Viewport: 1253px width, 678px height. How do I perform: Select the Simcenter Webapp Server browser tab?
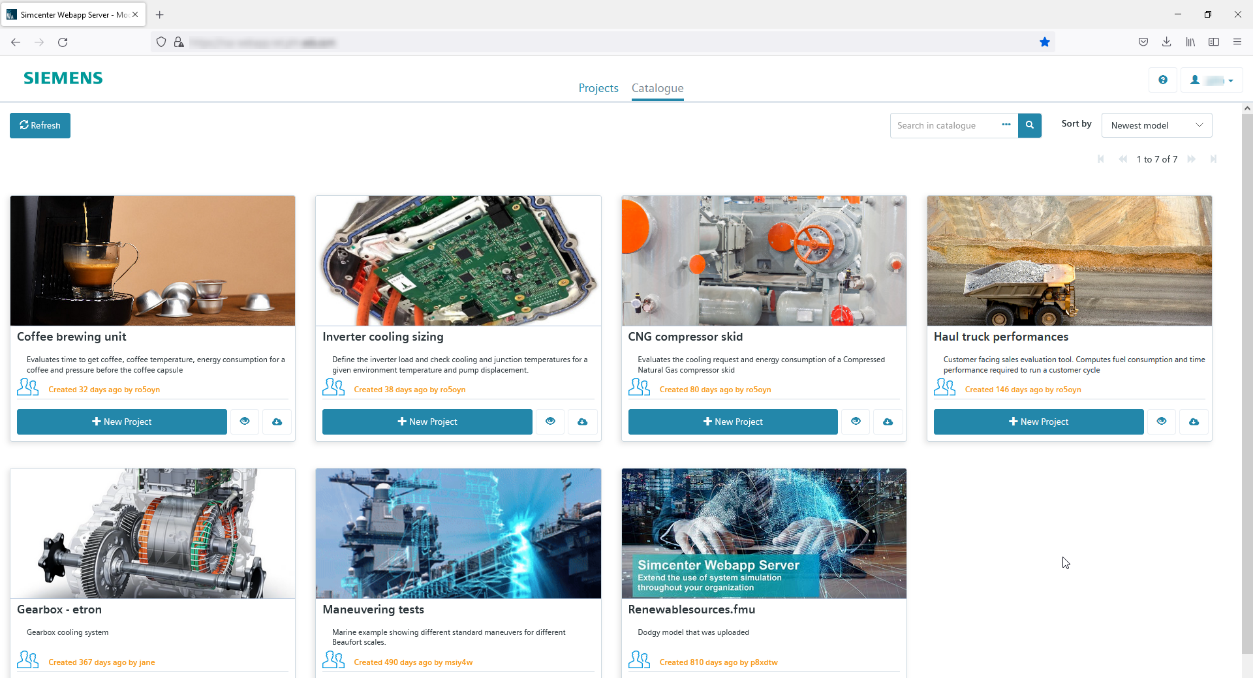click(x=72, y=15)
